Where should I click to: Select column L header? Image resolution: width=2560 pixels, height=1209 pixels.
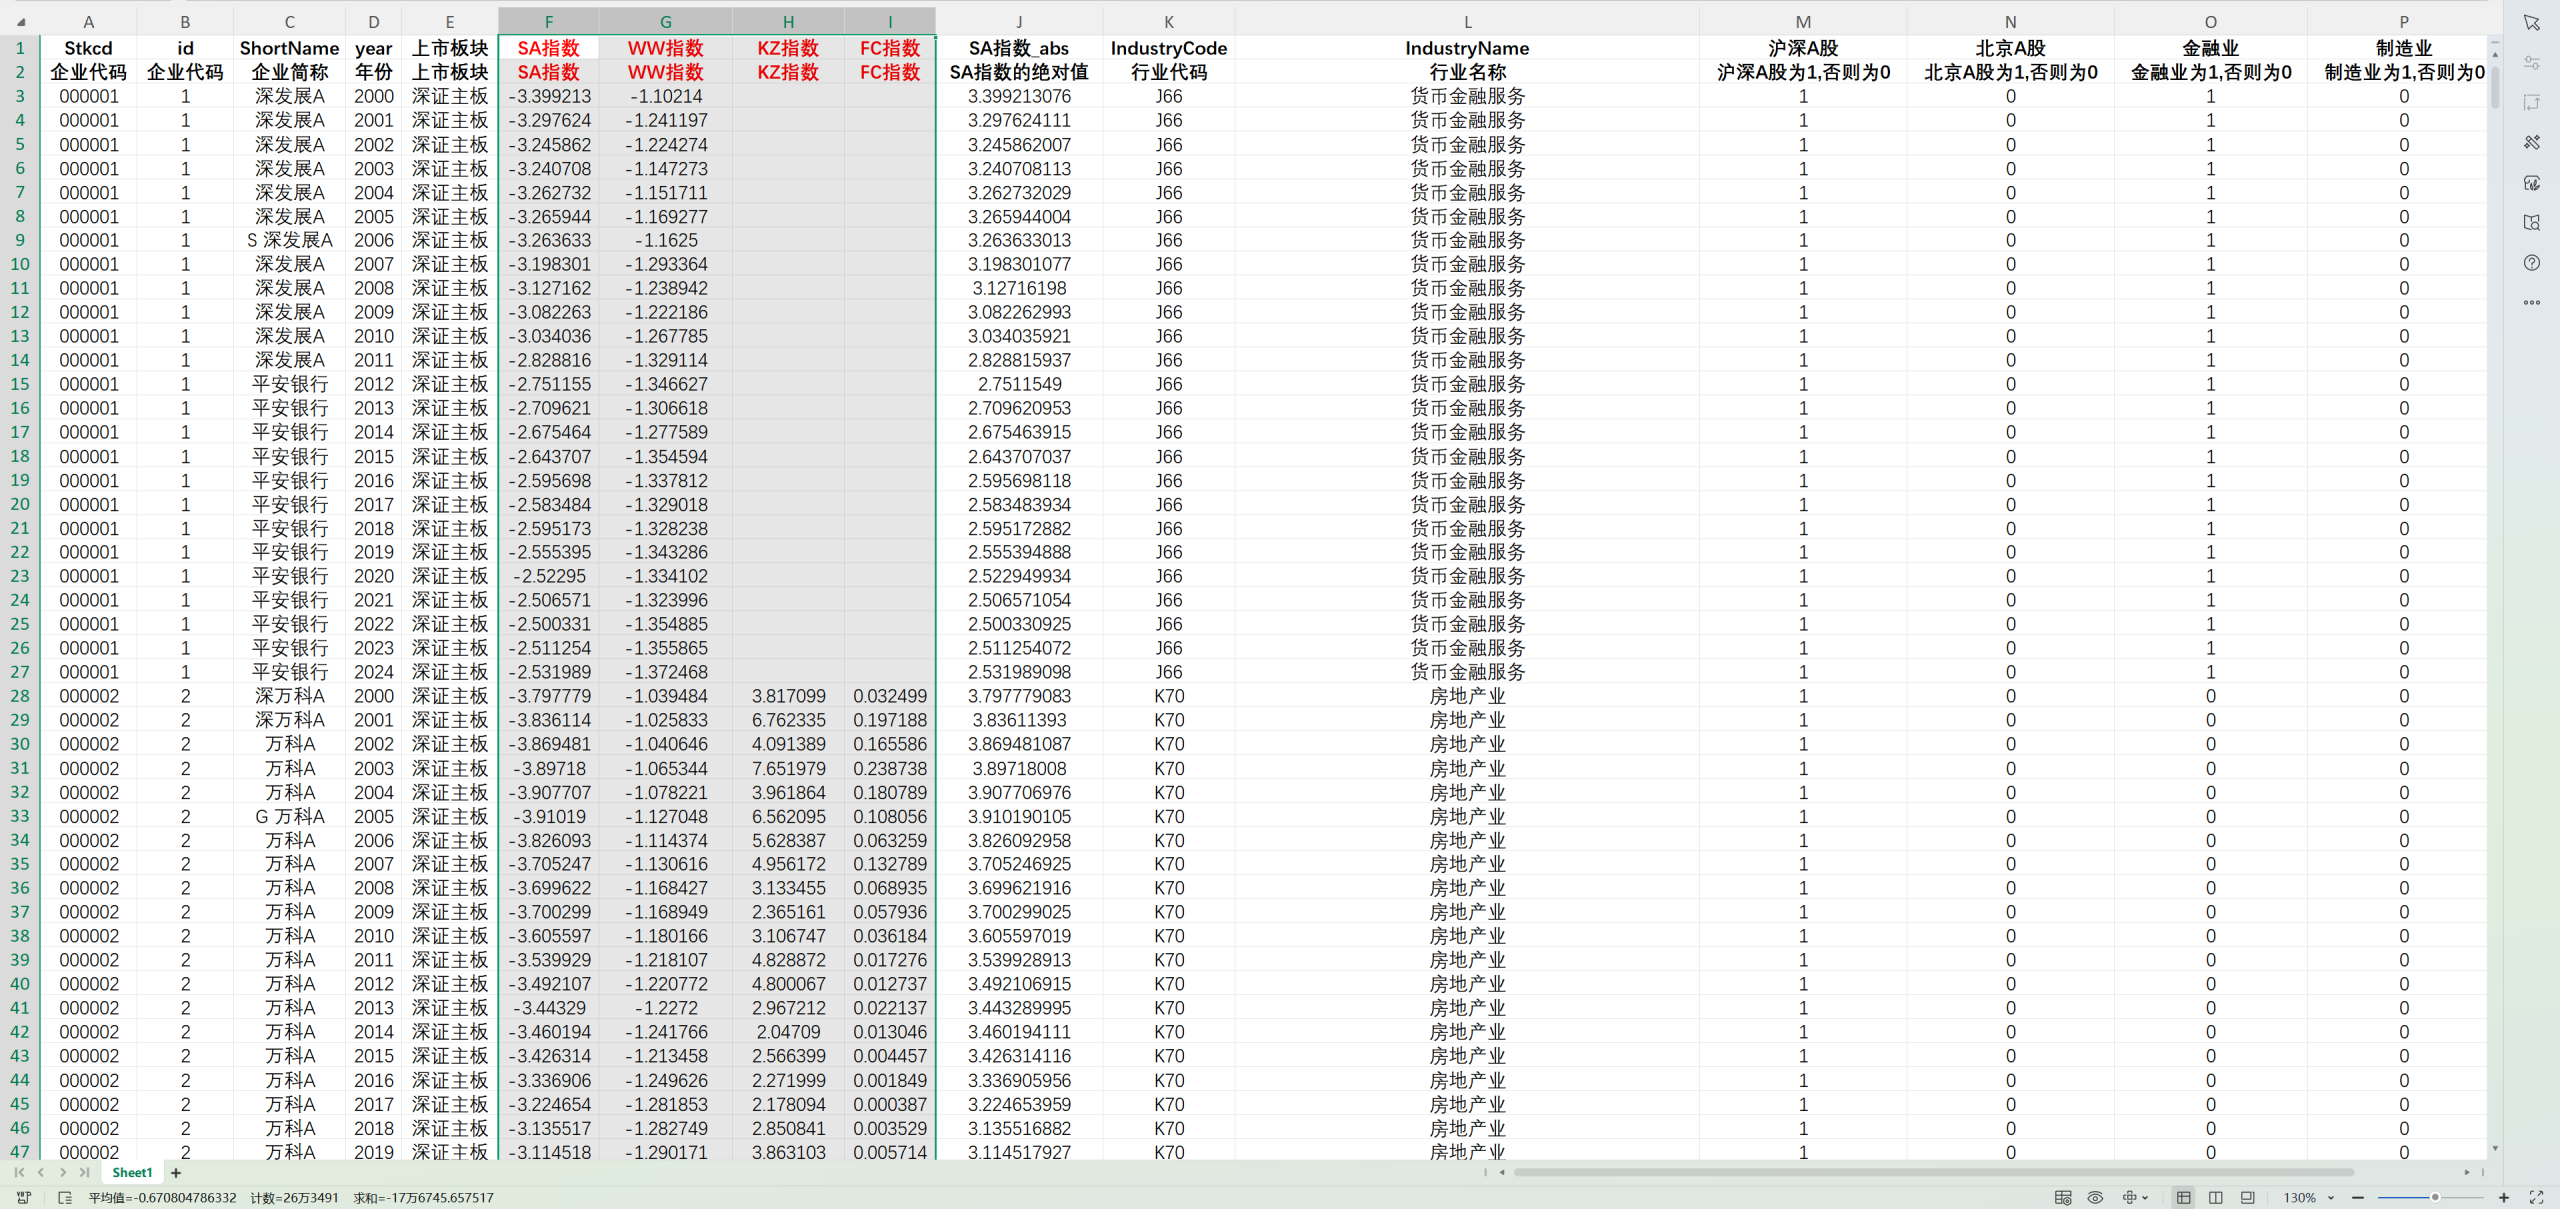pos(1467,22)
